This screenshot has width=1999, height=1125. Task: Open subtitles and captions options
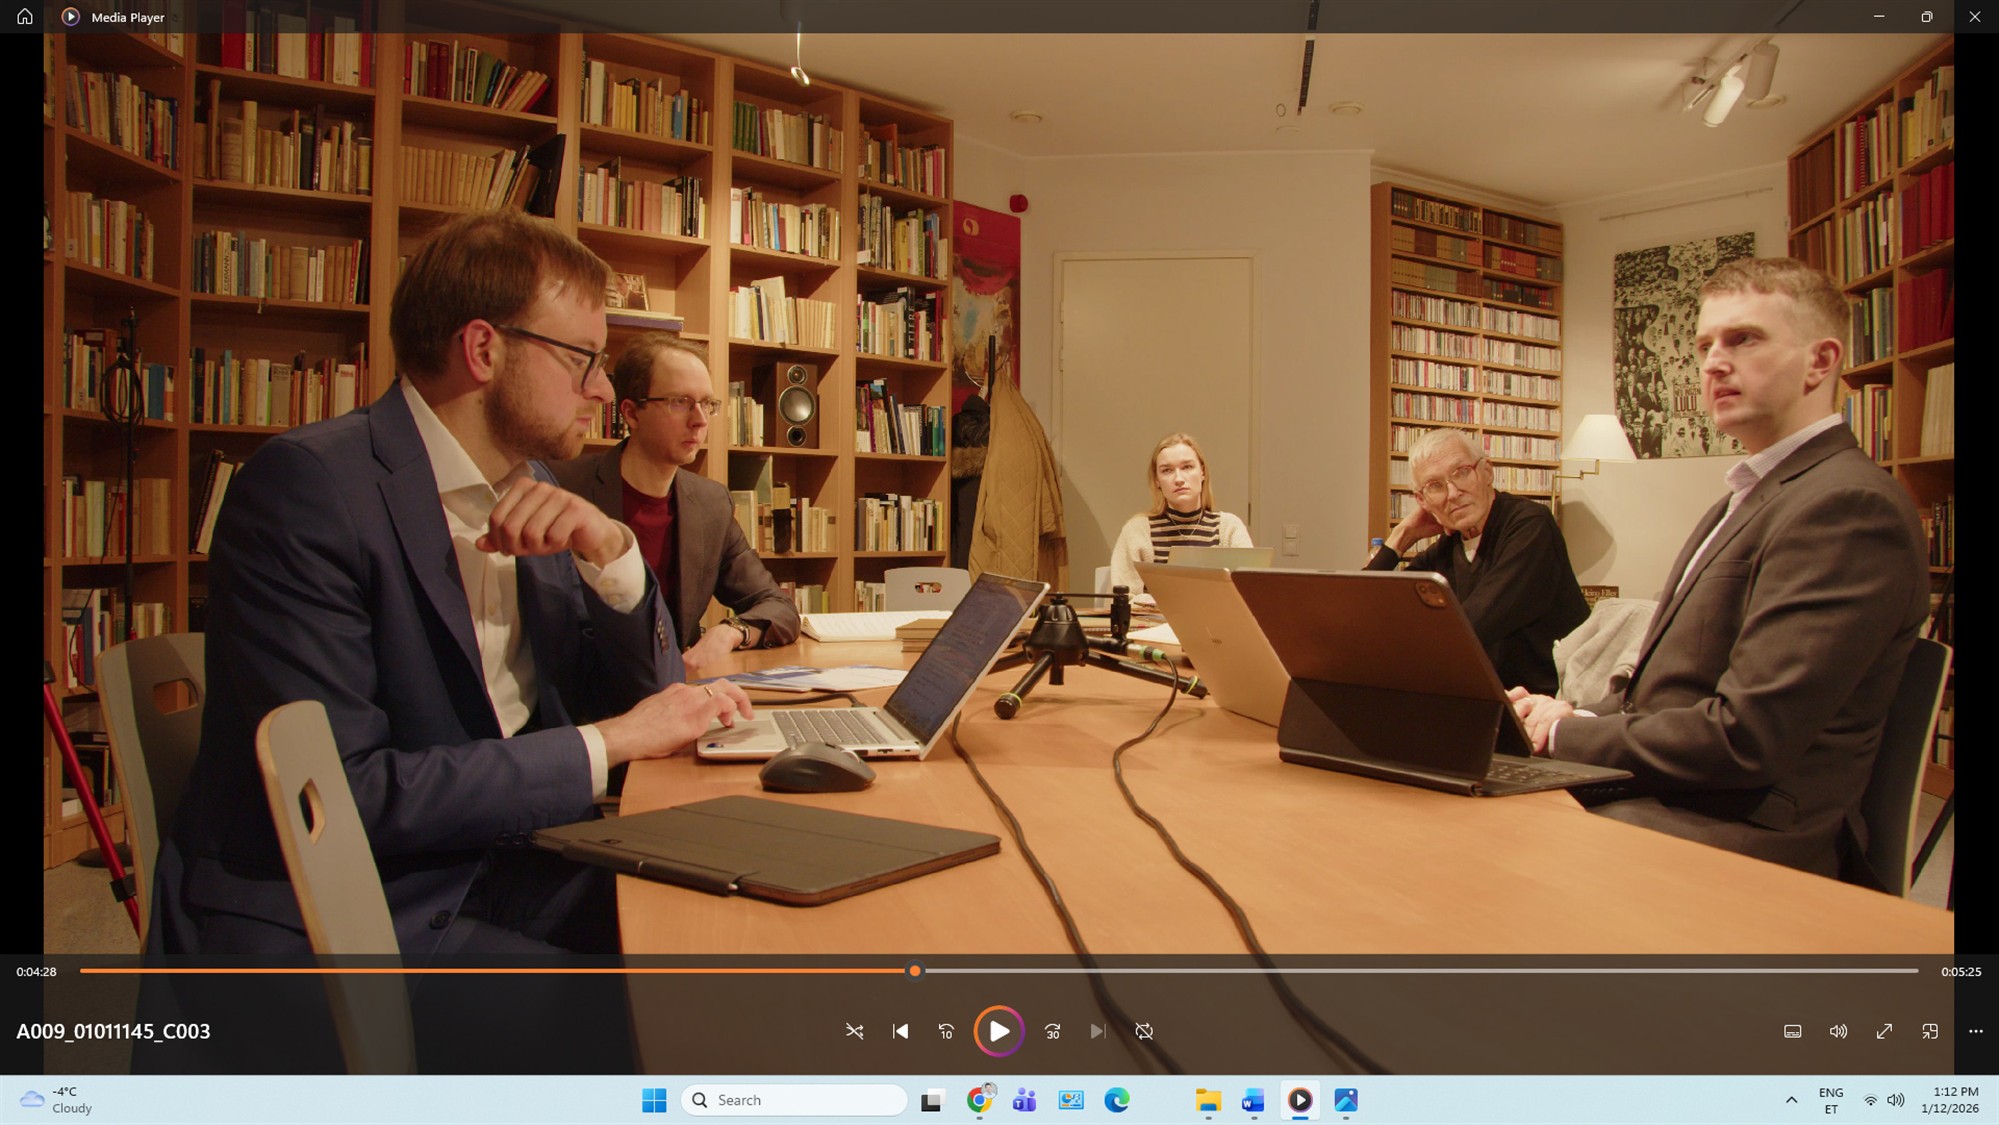click(x=1792, y=1031)
